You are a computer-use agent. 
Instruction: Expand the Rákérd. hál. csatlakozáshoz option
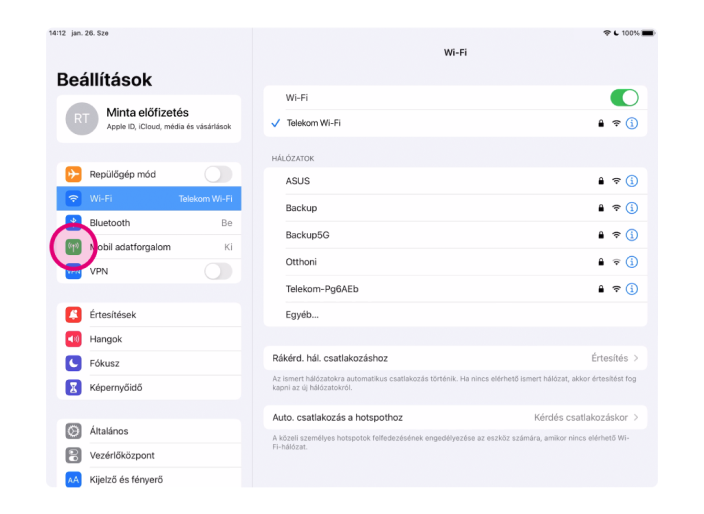coord(455,358)
